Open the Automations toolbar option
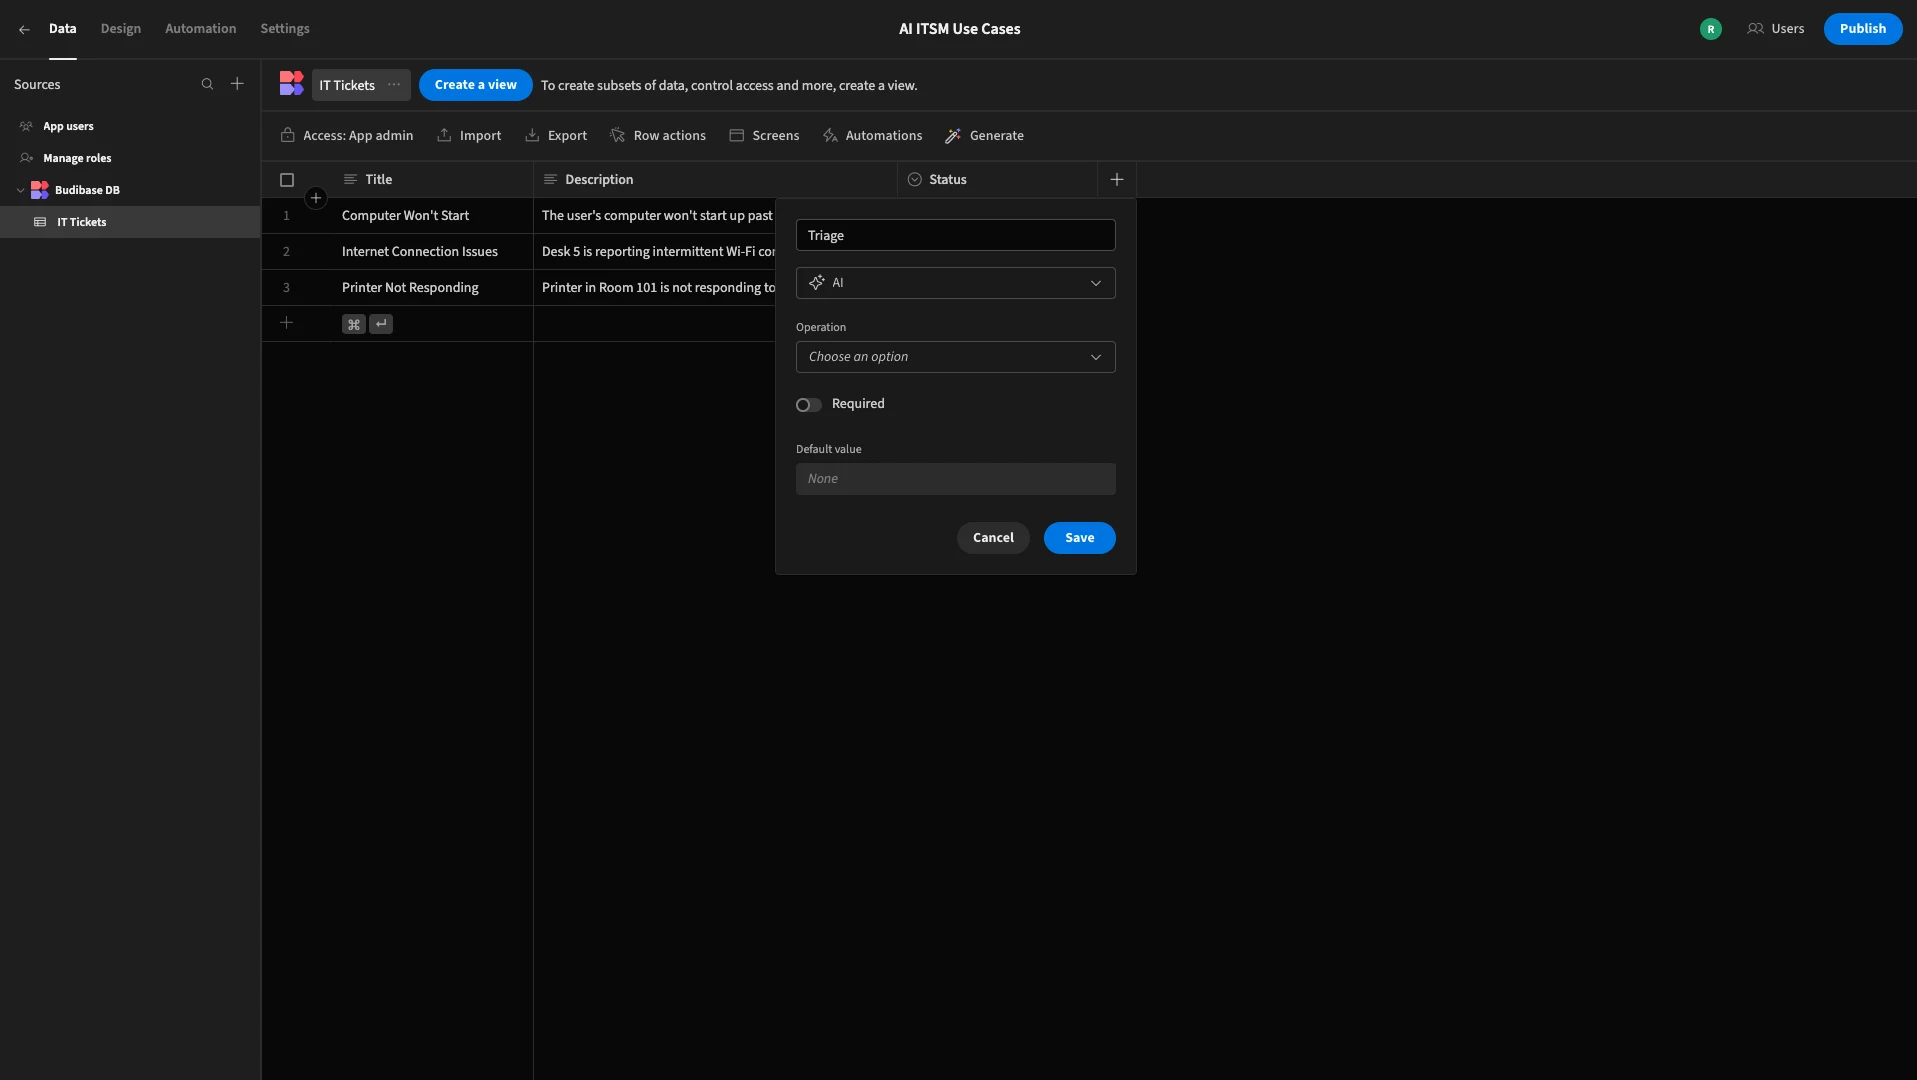Image resolution: width=1917 pixels, height=1080 pixels. tap(872, 136)
